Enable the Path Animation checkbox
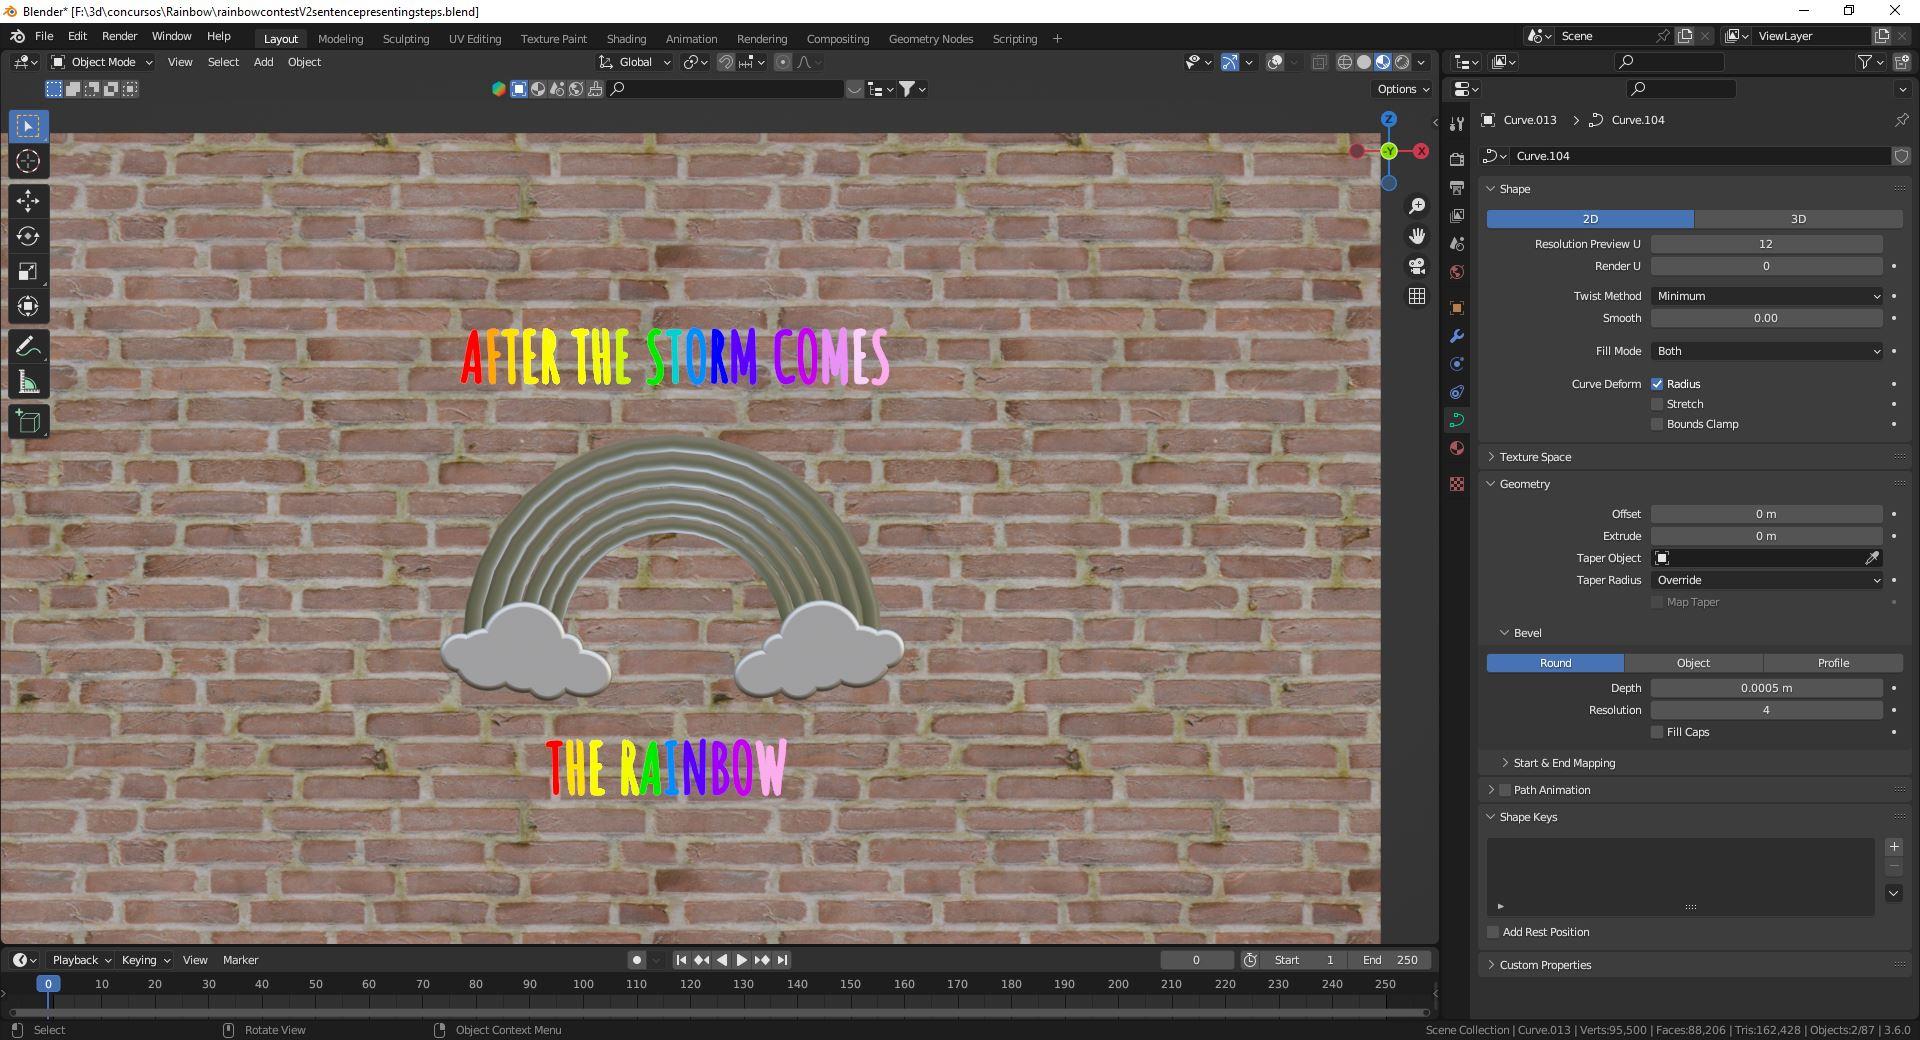This screenshot has height=1040, width=1920. click(x=1505, y=790)
